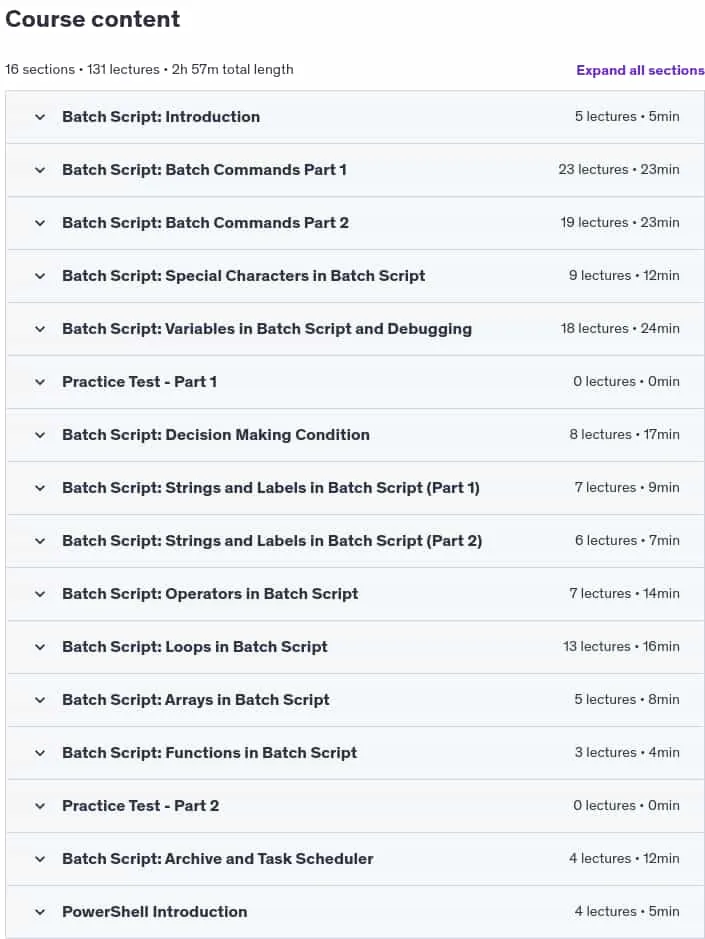
Task: Expand PowerShell Introduction chevron
Action: point(40,912)
